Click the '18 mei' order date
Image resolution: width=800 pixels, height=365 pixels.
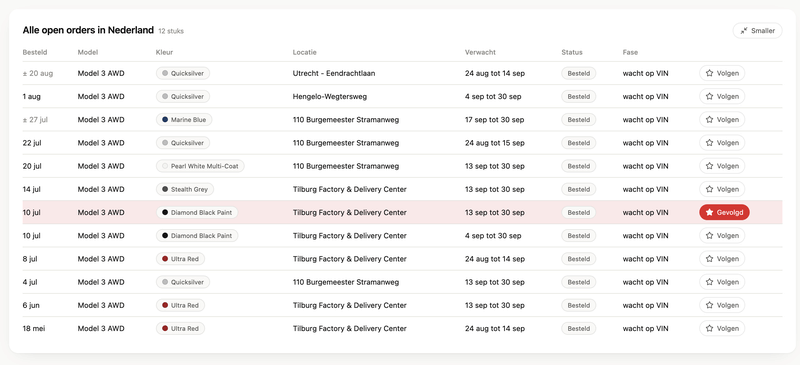click(34, 328)
